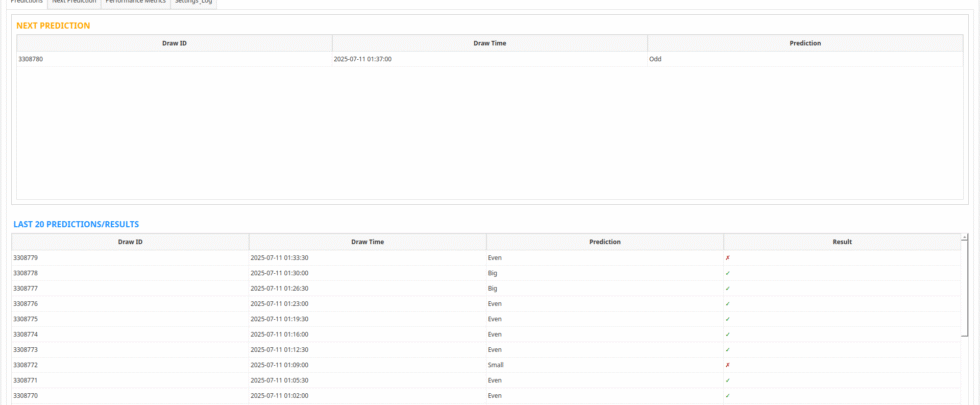Click the scroll up arrow of results table

pos(965,238)
